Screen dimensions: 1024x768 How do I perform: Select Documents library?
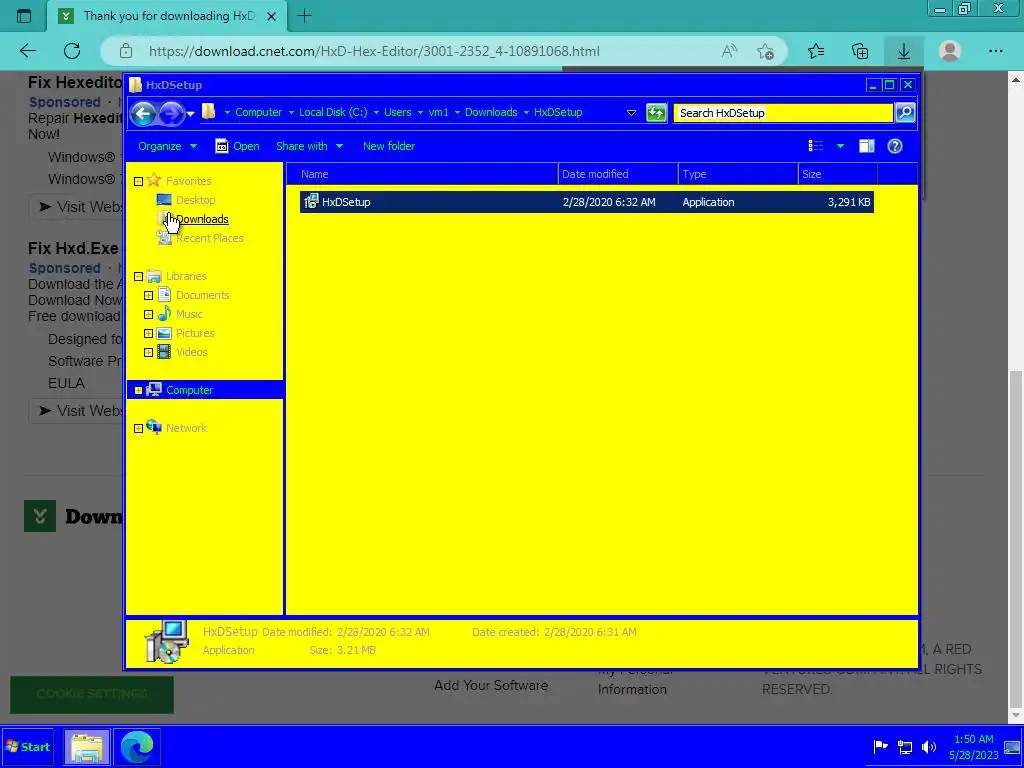[202, 295]
